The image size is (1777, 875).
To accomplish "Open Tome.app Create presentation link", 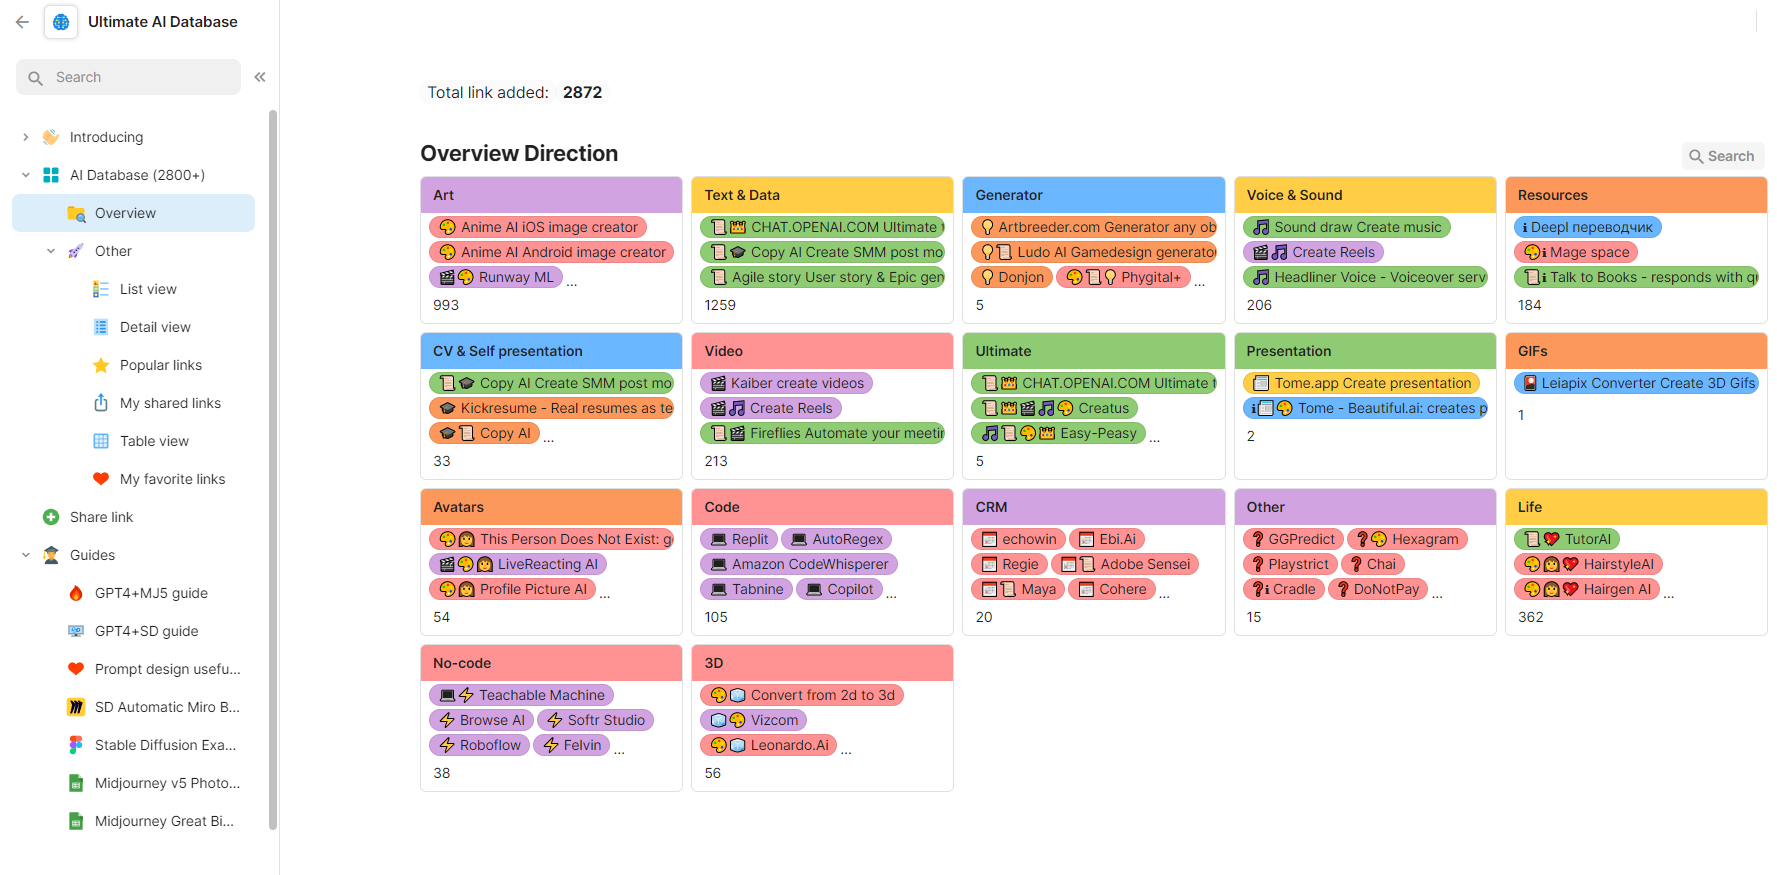I will (x=1361, y=383).
